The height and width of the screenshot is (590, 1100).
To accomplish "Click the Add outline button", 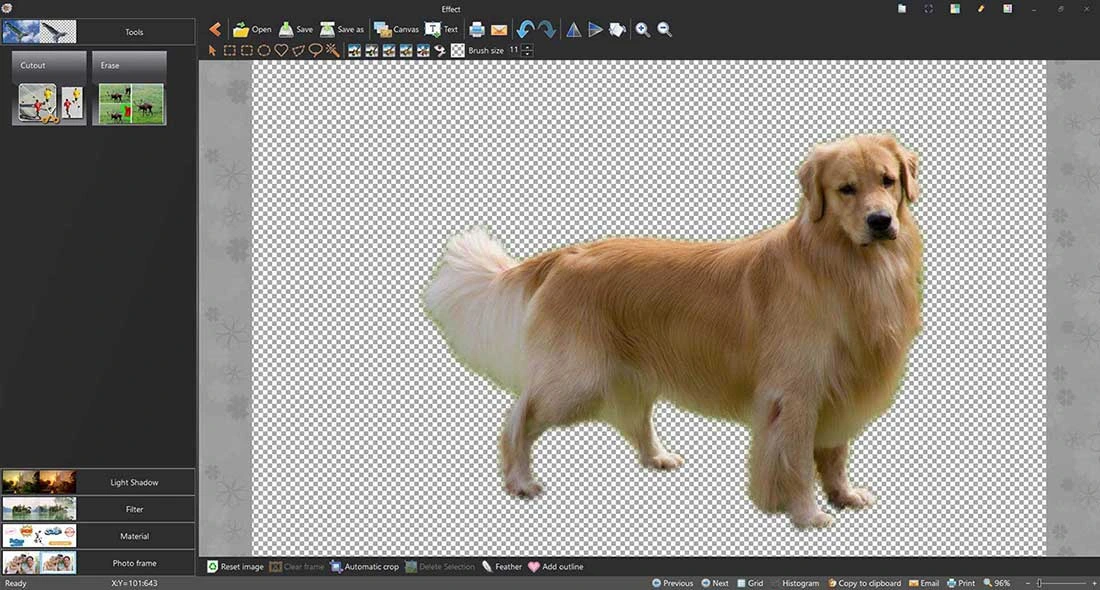I will tap(556, 567).
